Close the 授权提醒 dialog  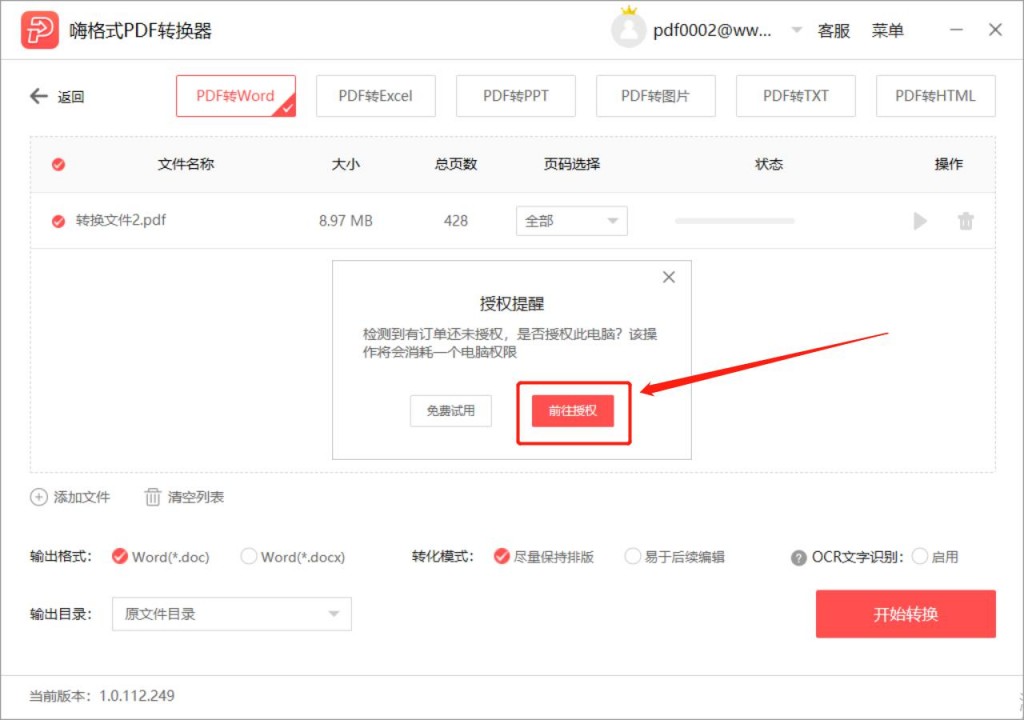click(x=669, y=277)
